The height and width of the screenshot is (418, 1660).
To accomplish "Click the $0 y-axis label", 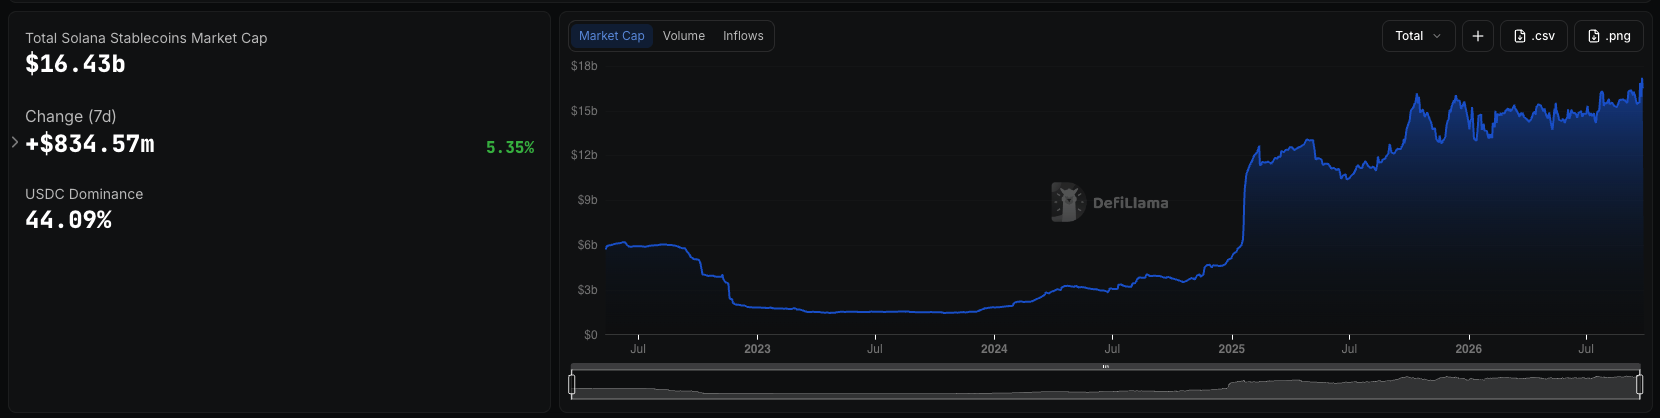I will point(591,335).
